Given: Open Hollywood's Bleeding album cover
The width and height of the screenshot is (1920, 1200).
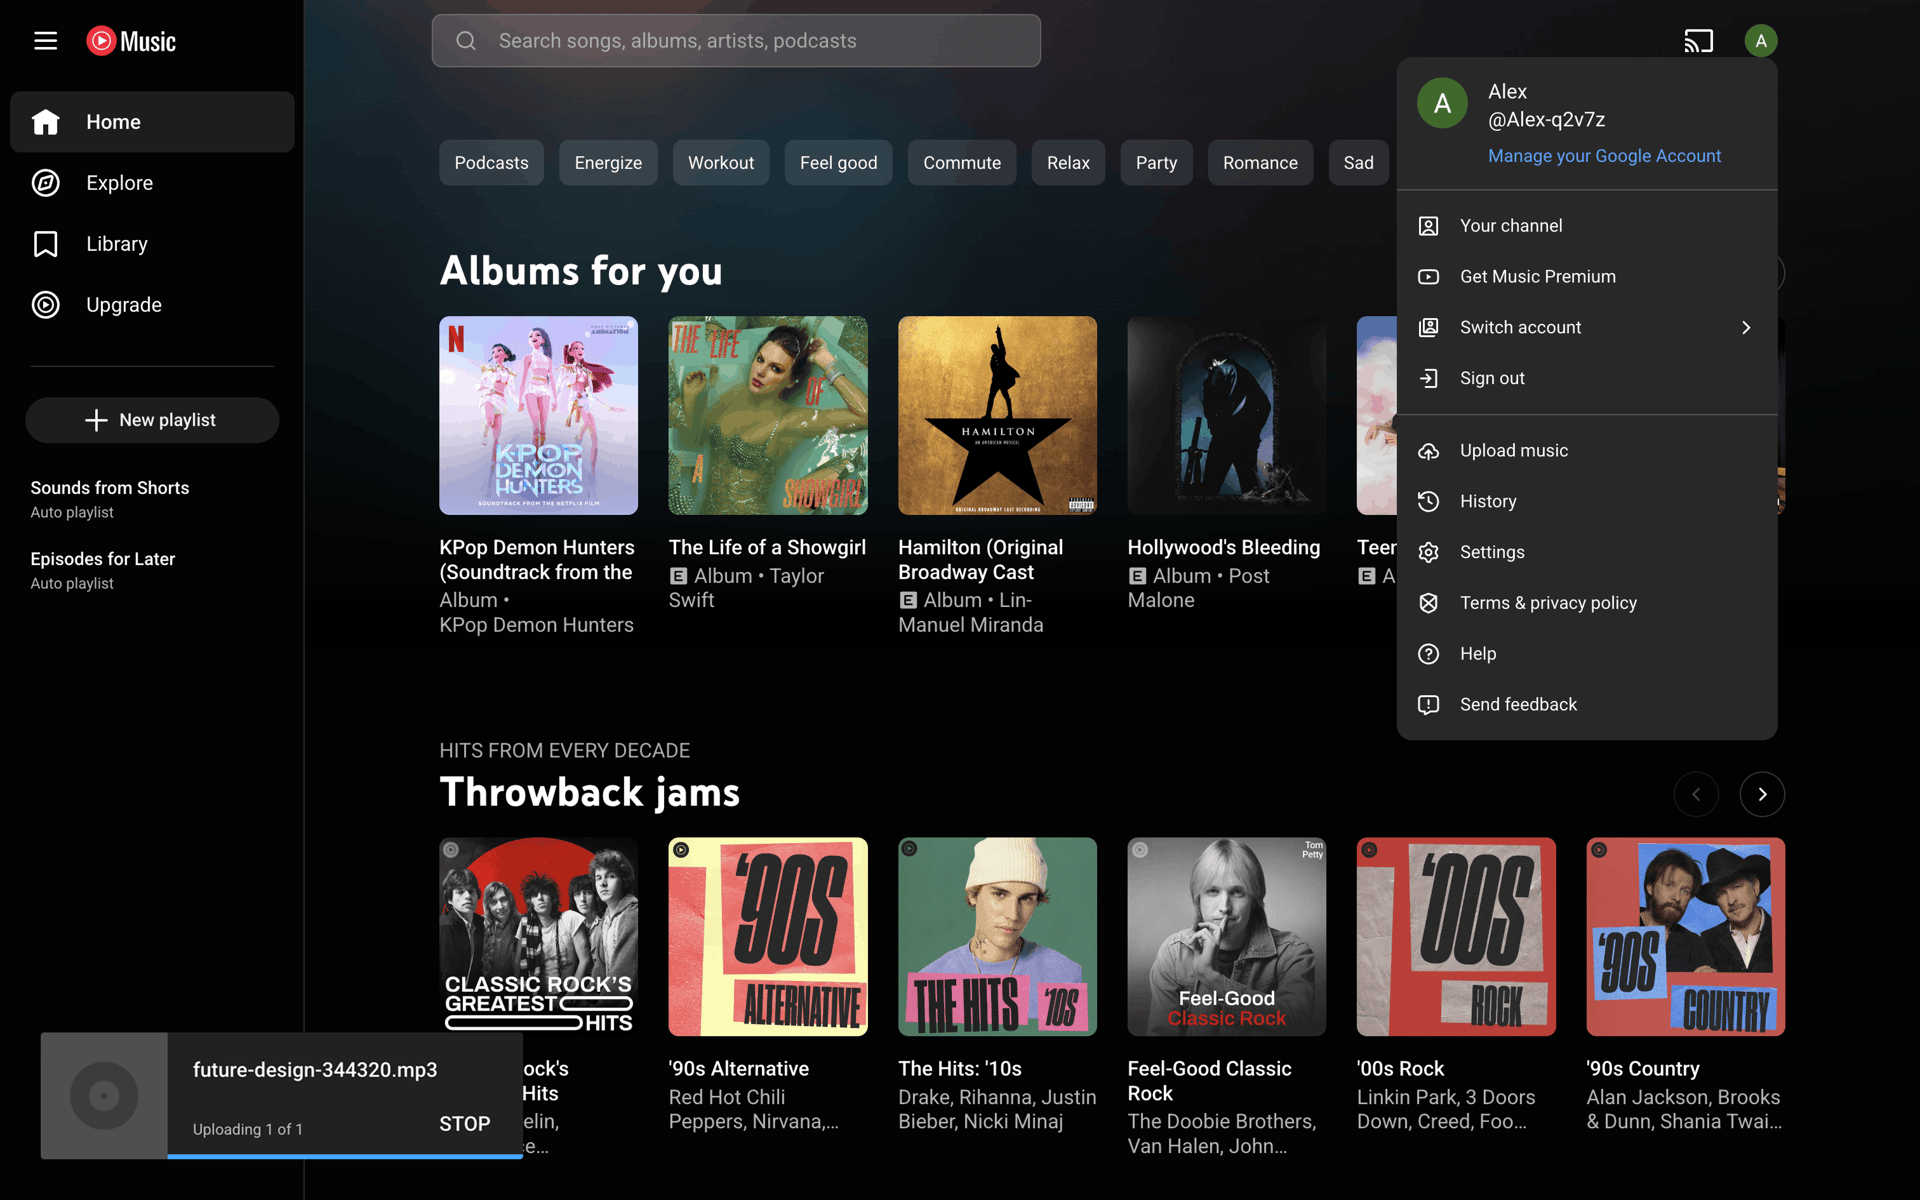Looking at the screenshot, I should [1227, 416].
